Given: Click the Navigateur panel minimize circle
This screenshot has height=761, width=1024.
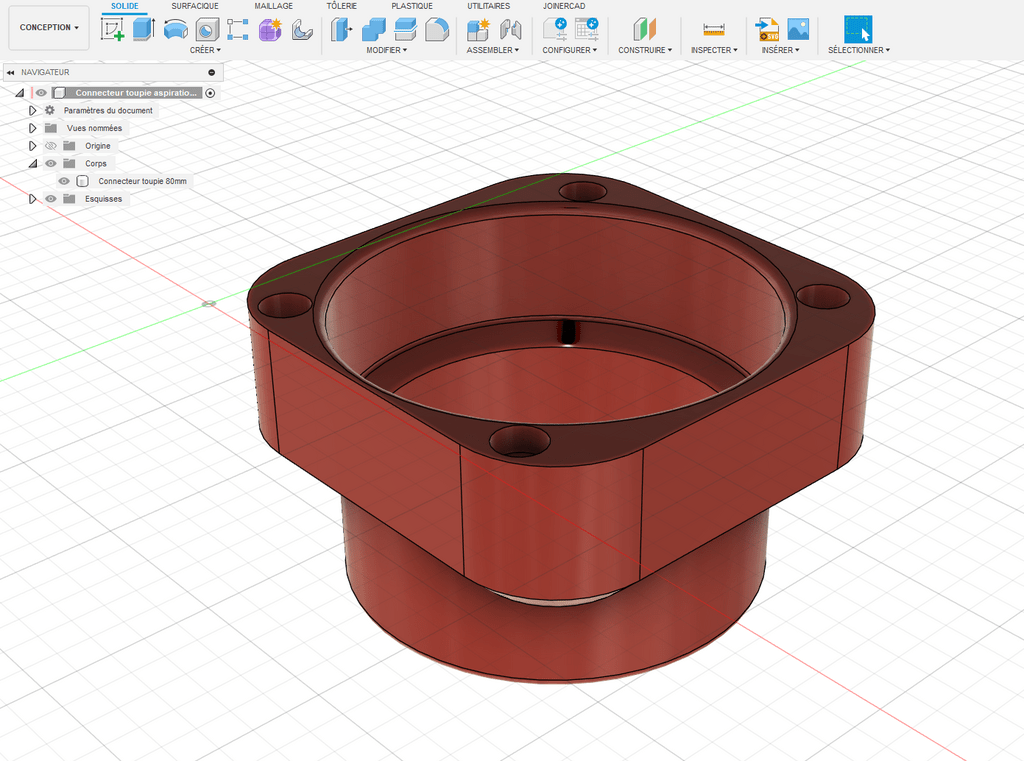Looking at the screenshot, I should click(x=212, y=73).
